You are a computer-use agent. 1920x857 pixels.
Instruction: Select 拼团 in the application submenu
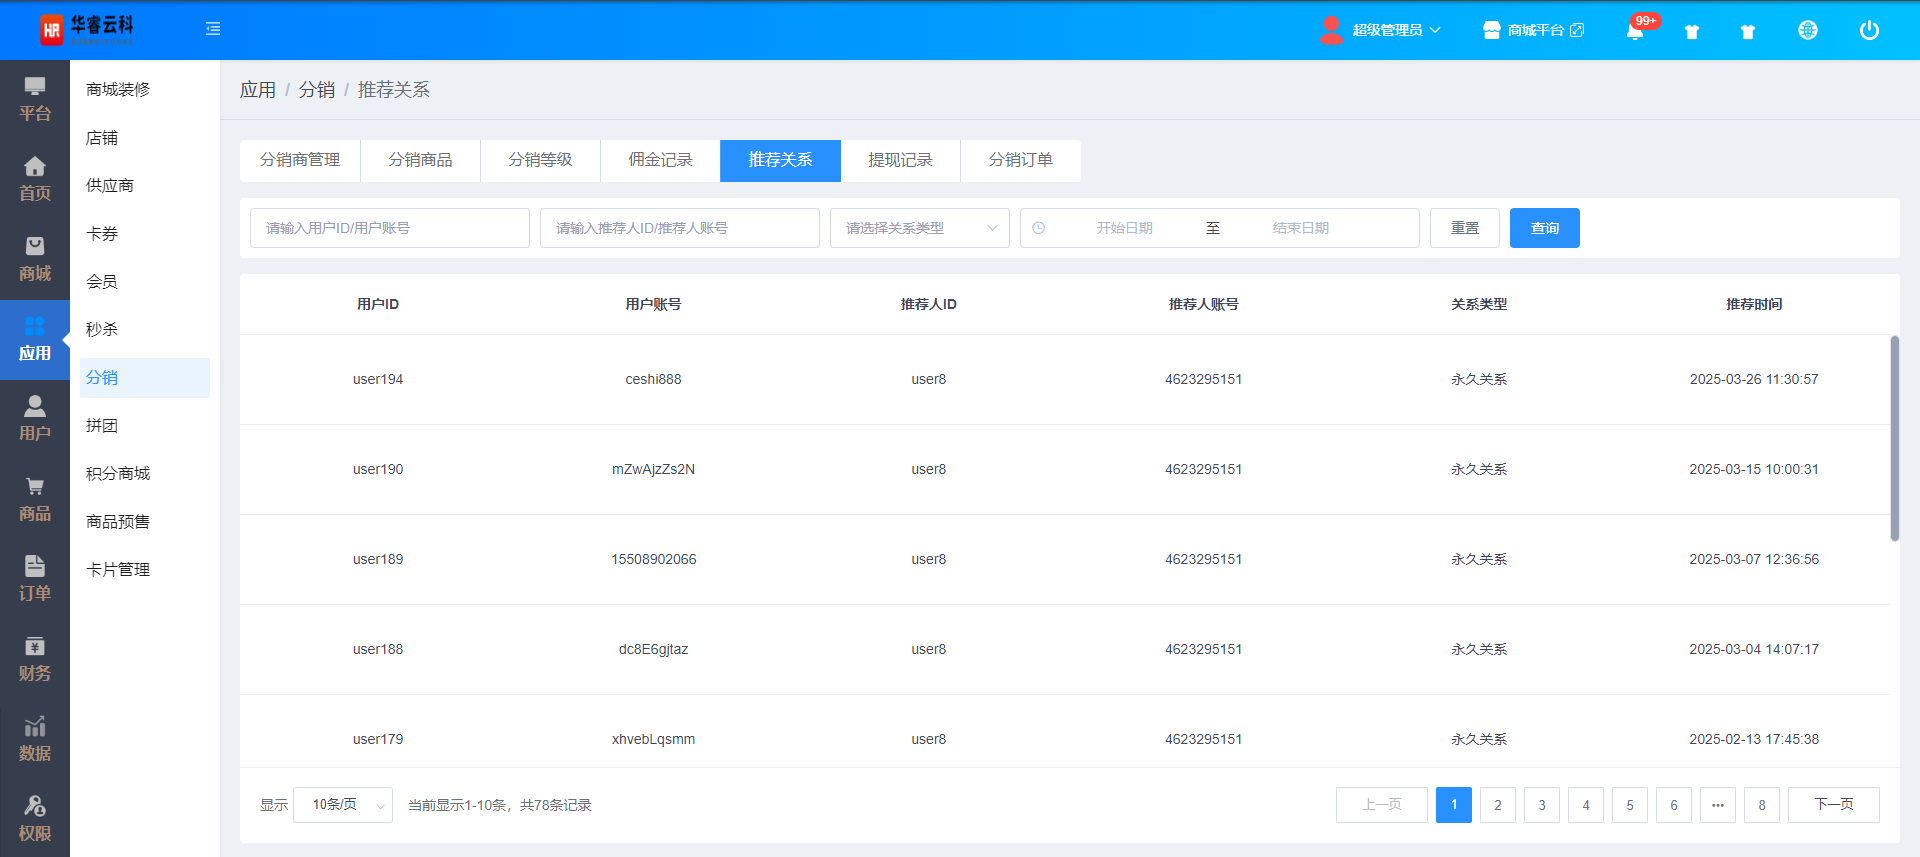click(x=102, y=426)
